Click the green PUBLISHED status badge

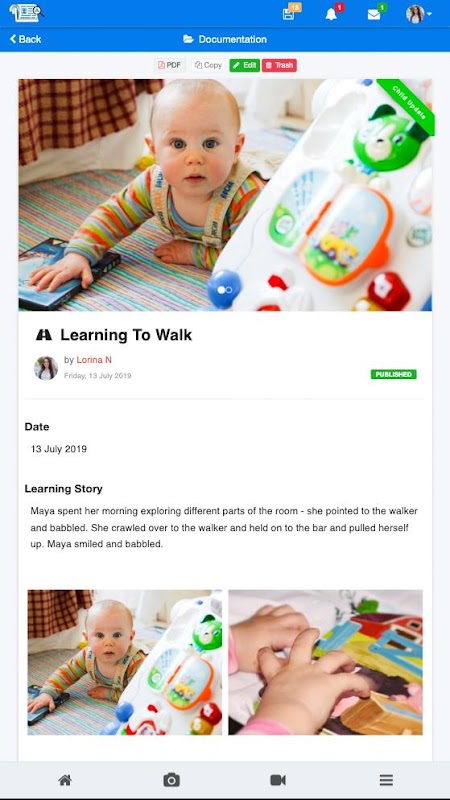(x=393, y=374)
